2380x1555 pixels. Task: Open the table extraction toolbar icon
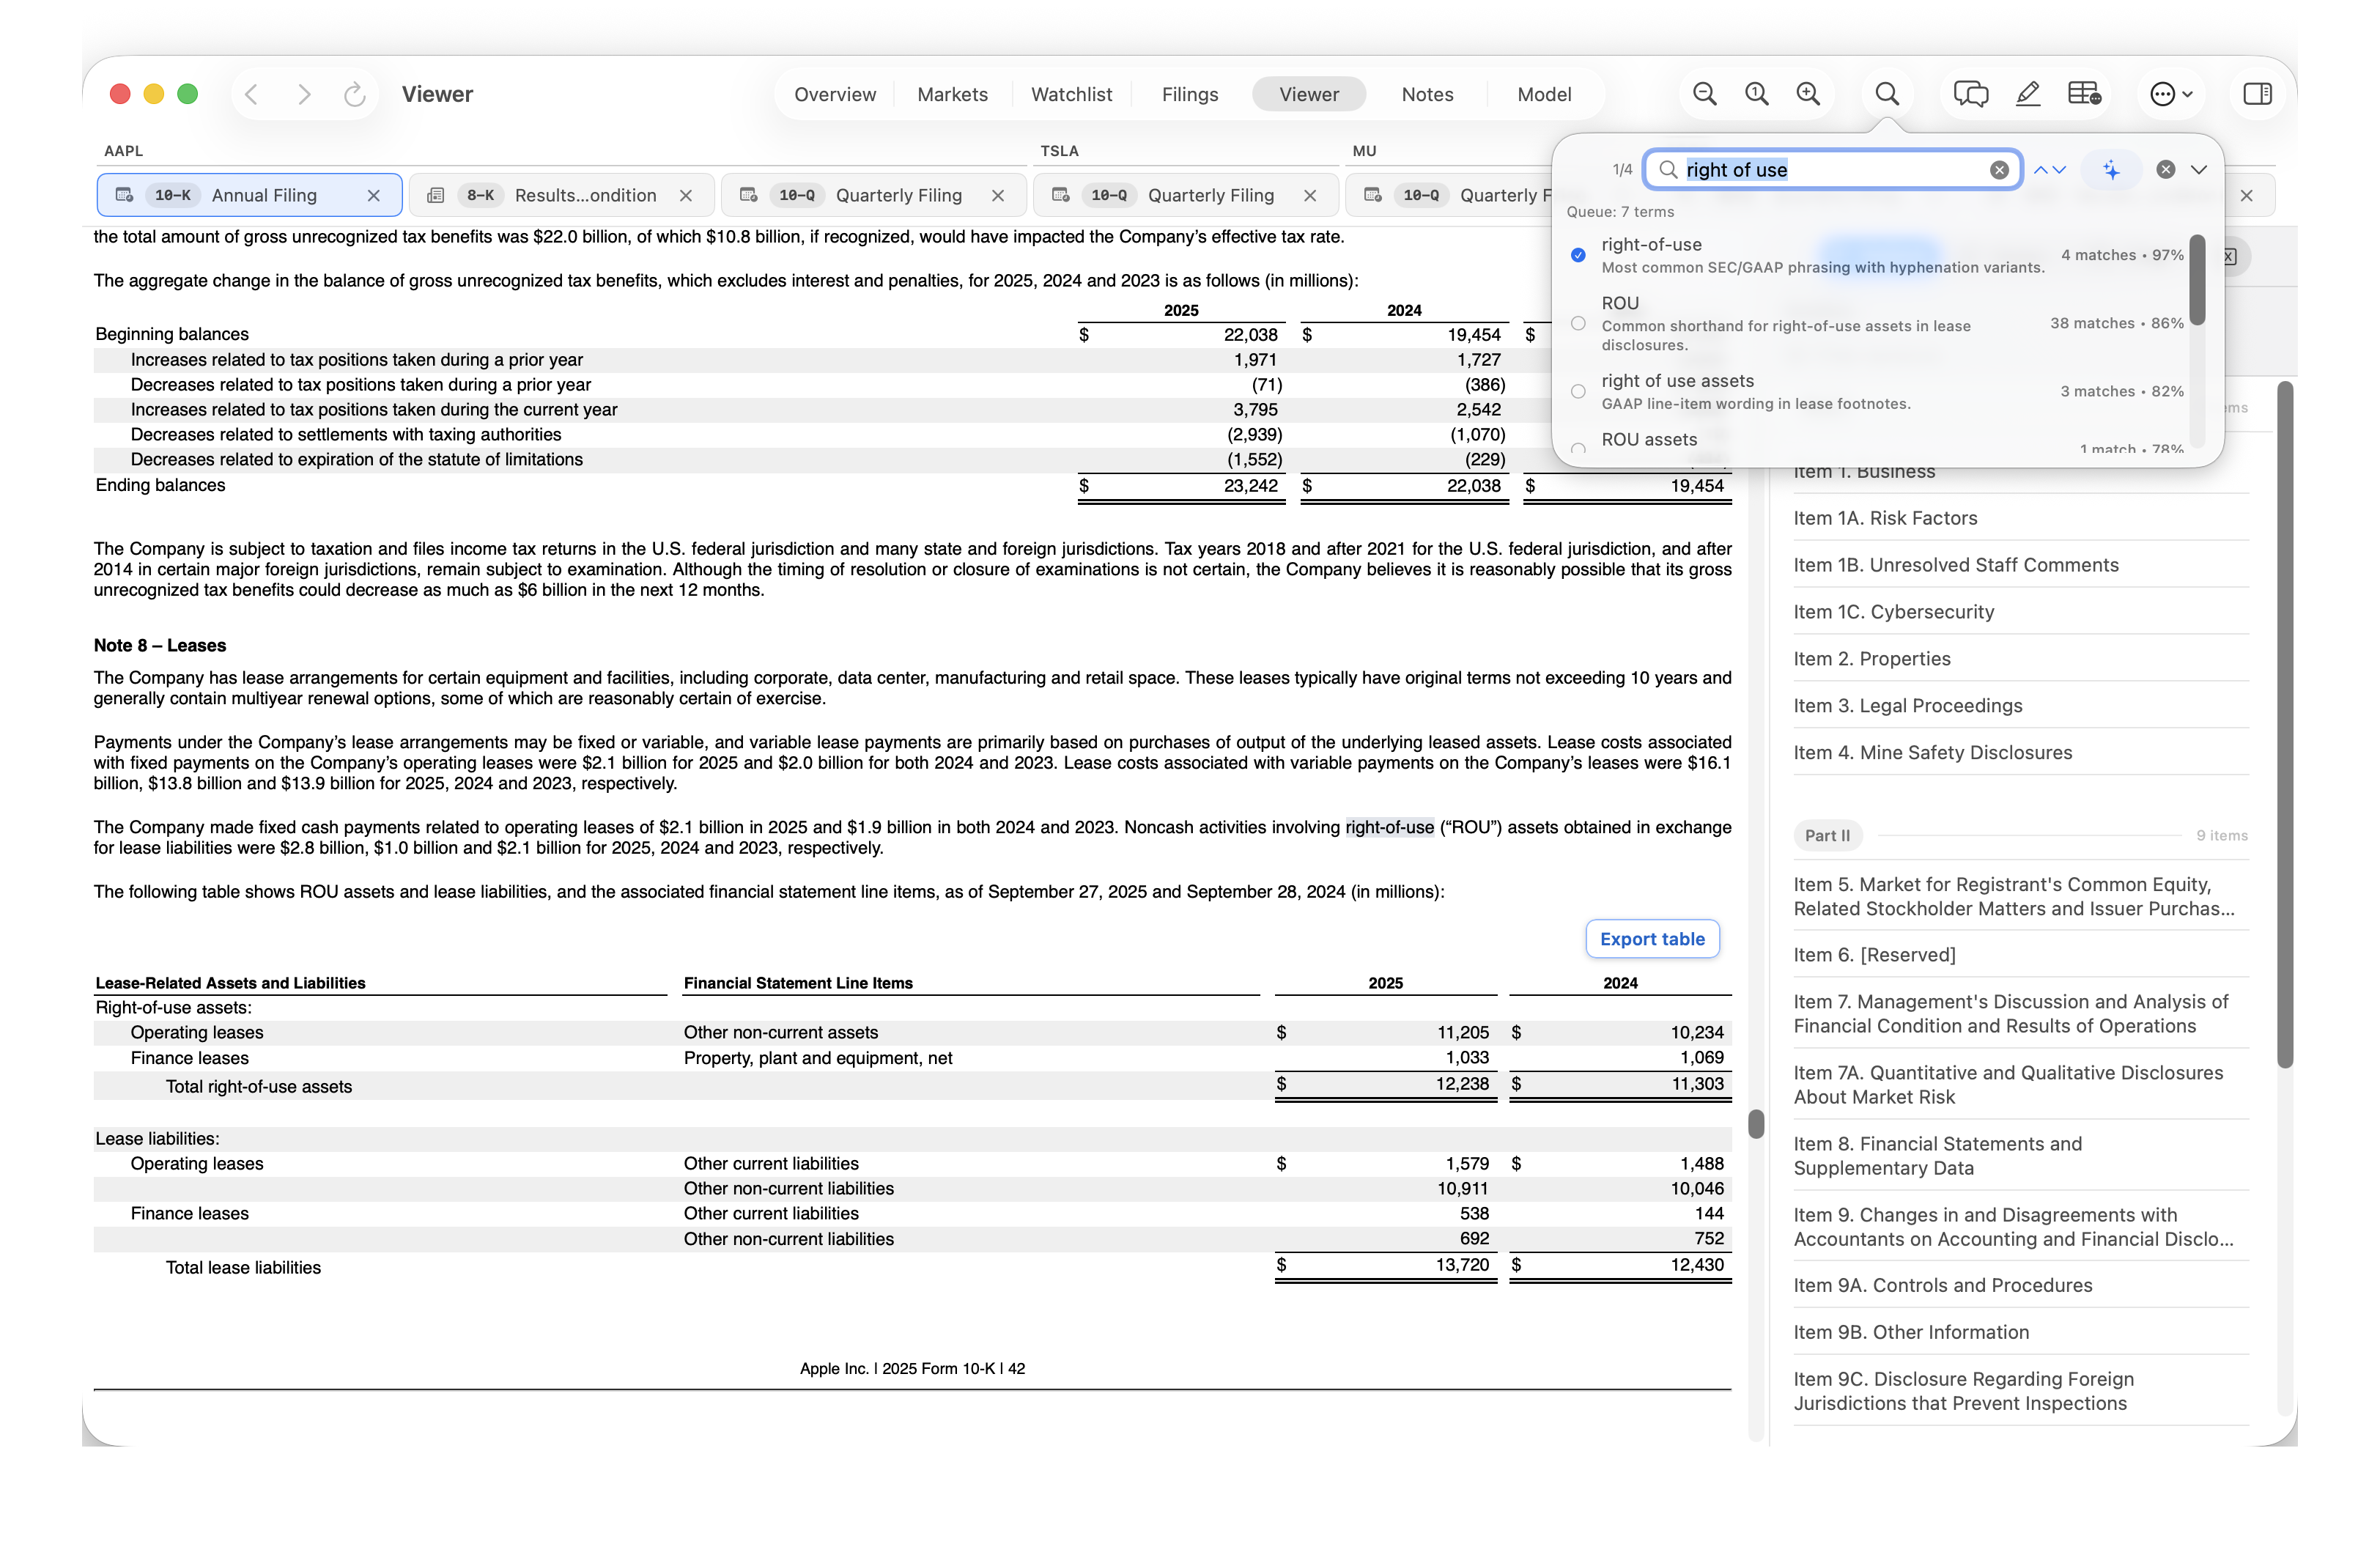(2084, 94)
